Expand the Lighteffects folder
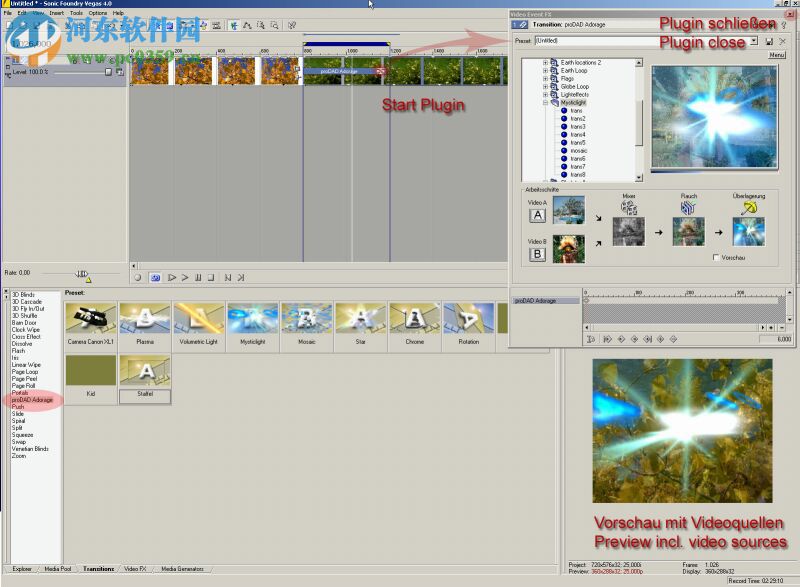Viewport: 800px width, 587px height. click(545, 94)
